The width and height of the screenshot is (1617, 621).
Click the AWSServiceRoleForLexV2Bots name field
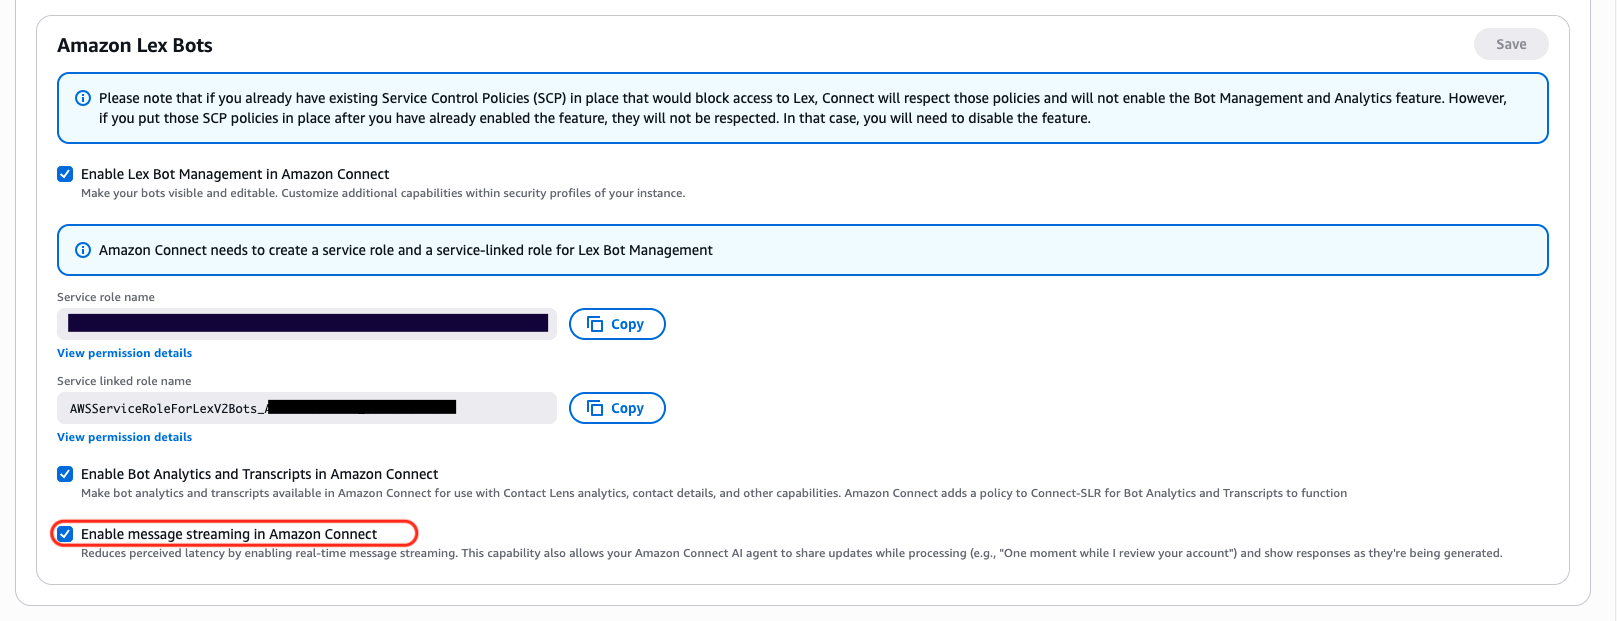click(x=306, y=407)
